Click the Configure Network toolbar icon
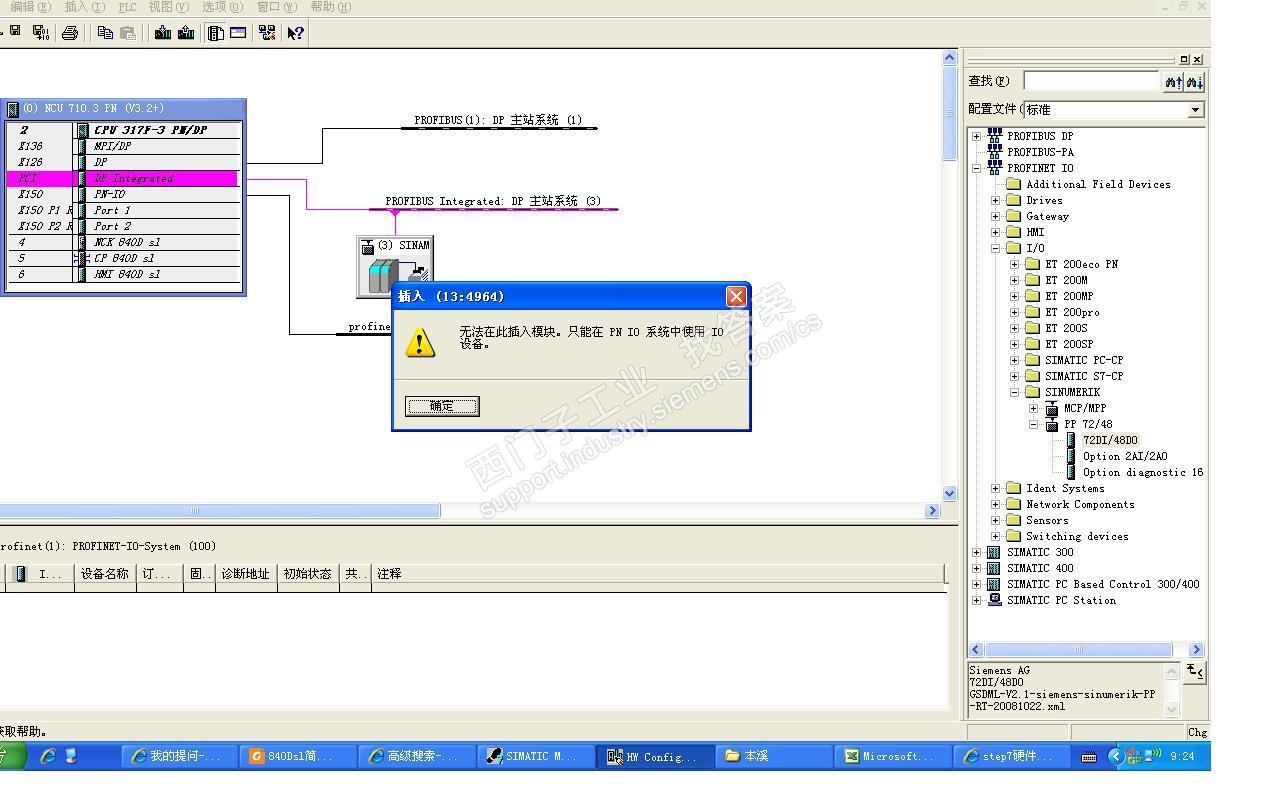Screen dimensions: 1280x800 [267, 32]
